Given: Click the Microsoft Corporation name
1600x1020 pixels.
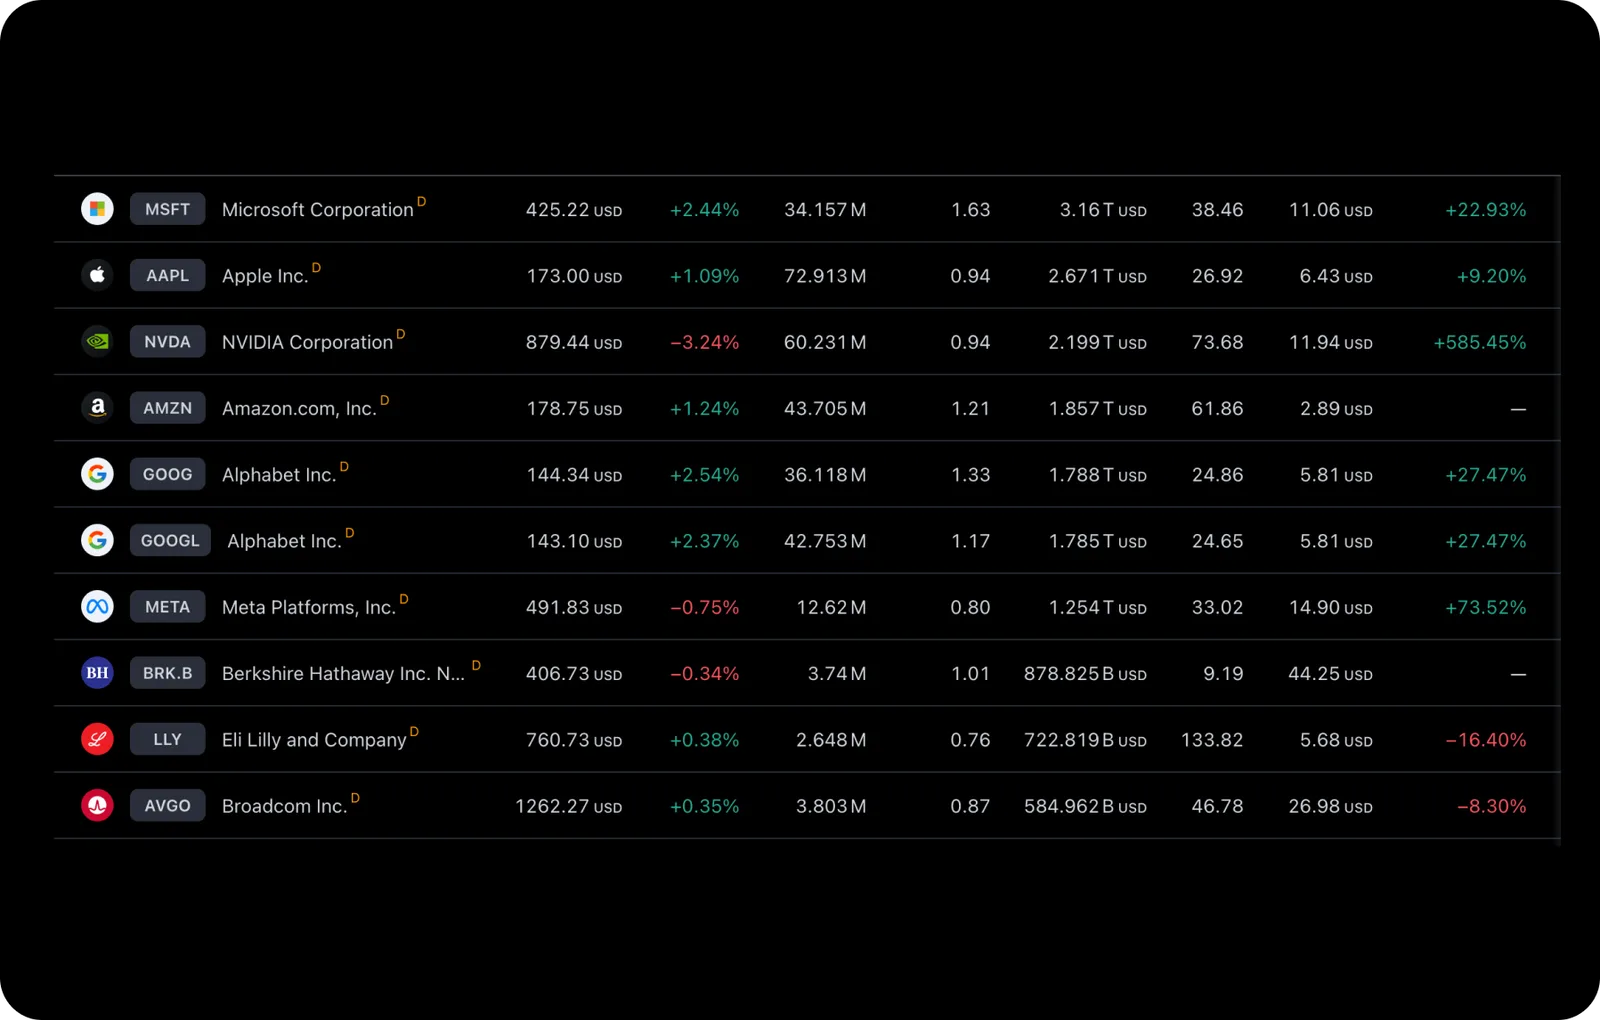Looking at the screenshot, I should pos(318,210).
